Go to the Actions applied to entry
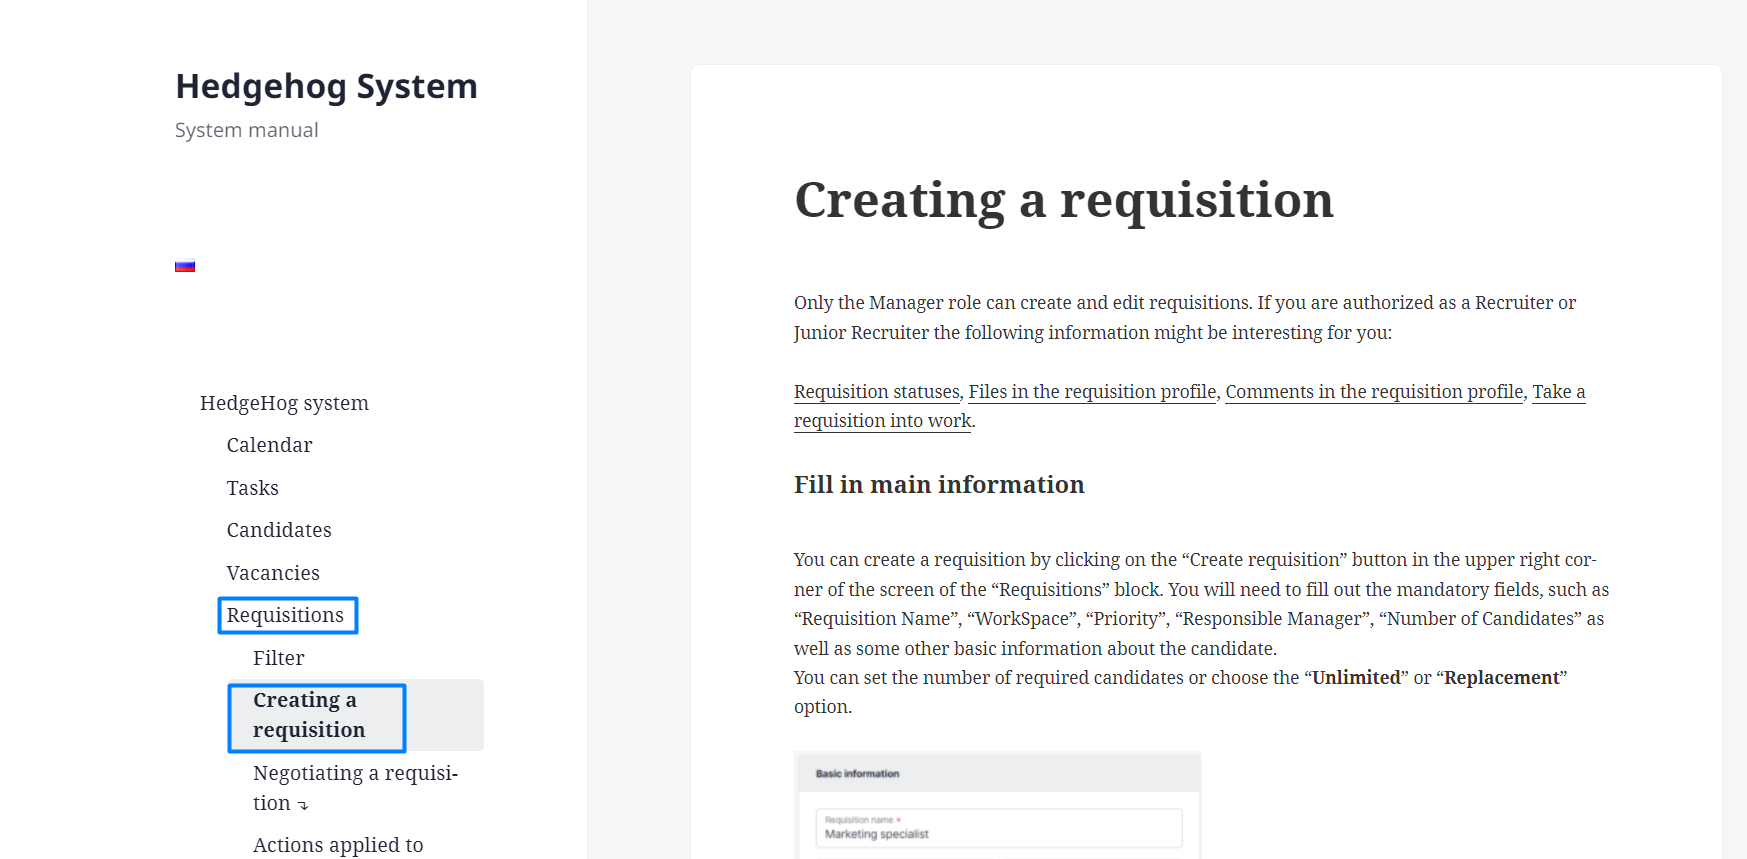Viewport: 1747px width, 859px height. [338, 845]
